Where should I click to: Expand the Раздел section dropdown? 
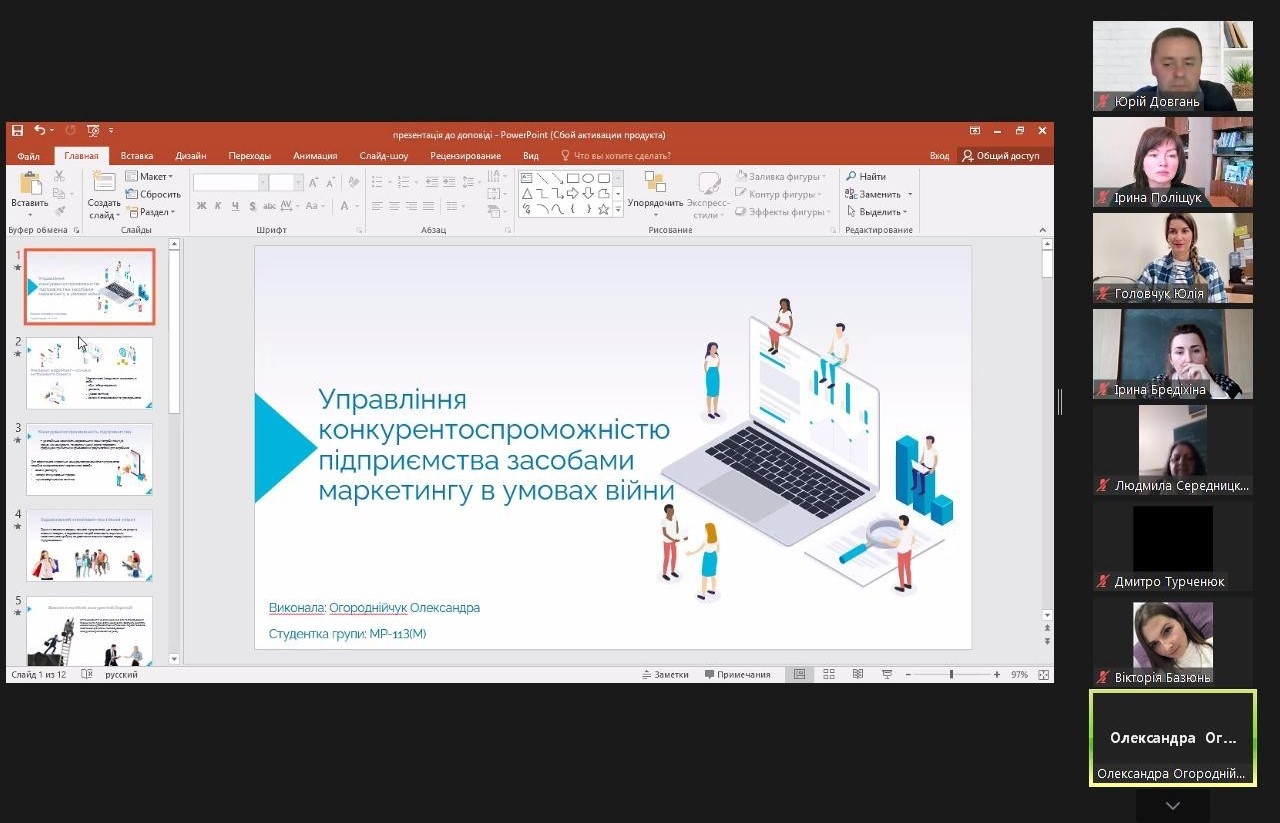pyautogui.click(x=150, y=212)
